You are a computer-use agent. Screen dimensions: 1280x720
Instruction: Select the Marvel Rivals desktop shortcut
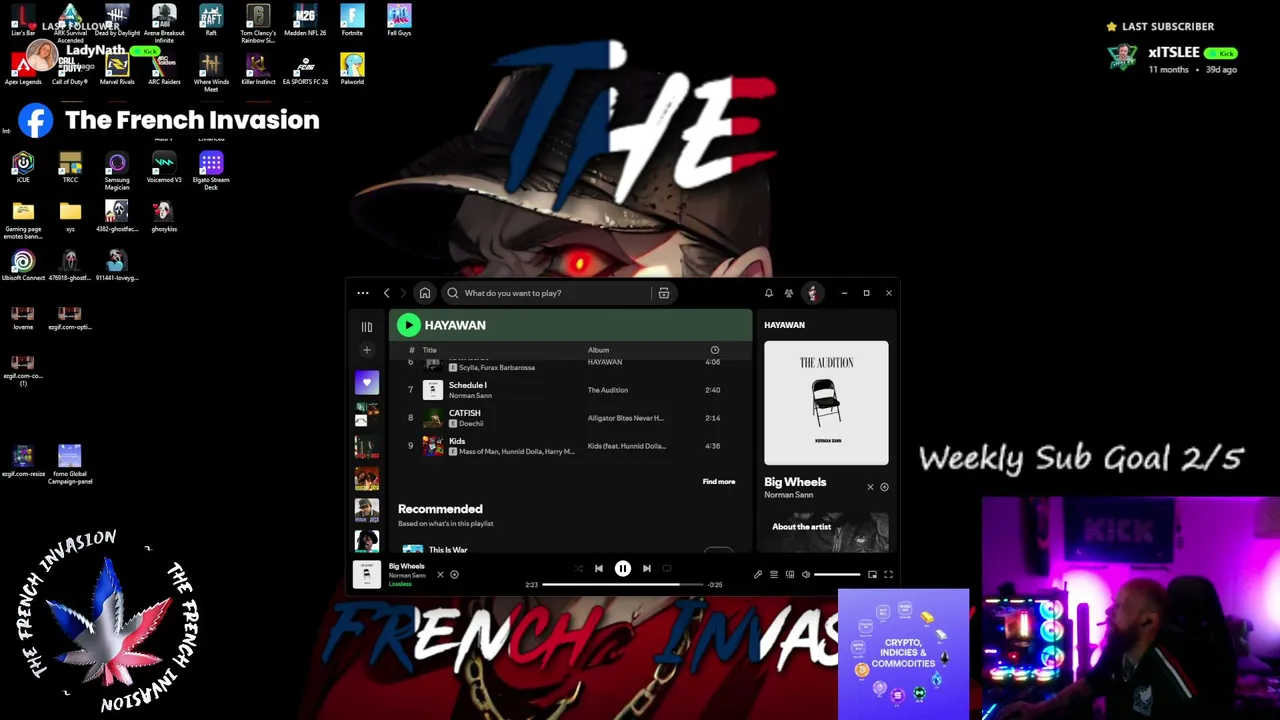(x=117, y=70)
